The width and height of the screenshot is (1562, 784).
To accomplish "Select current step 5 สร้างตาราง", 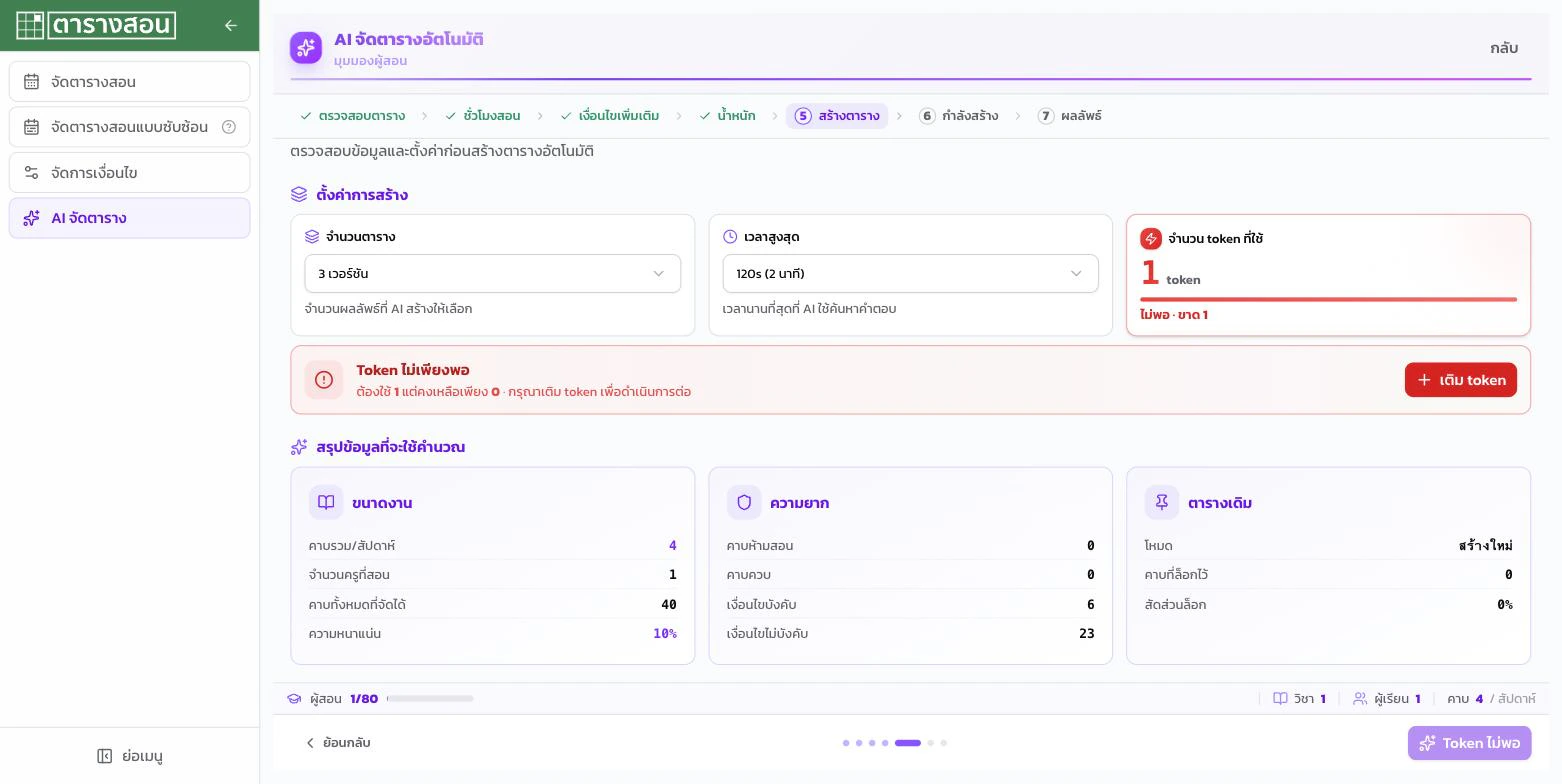I will (837, 116).
